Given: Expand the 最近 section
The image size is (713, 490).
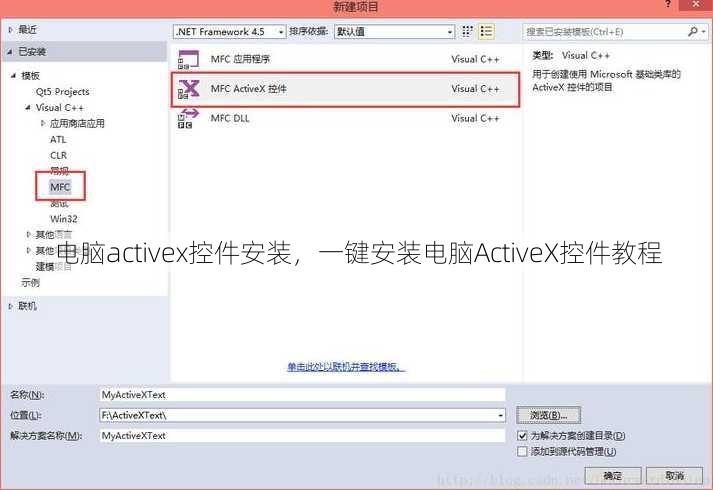Looking at the screenshot, I should click(x=10, y=30).
